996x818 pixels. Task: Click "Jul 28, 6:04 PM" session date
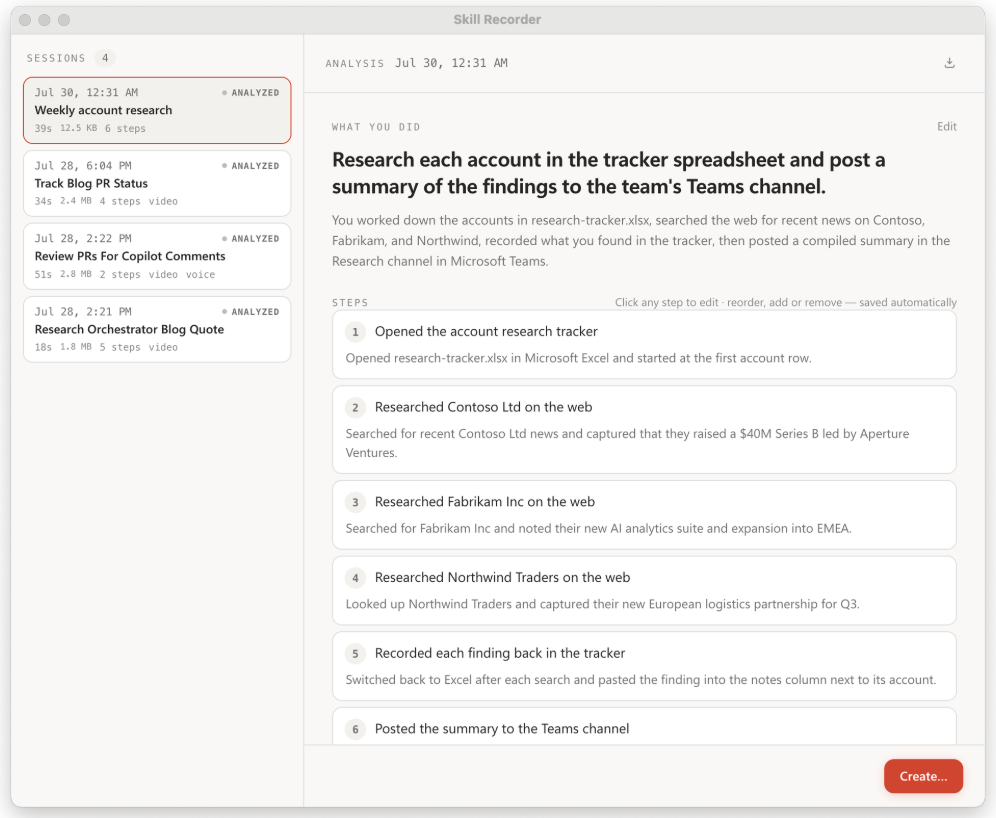(x=83, y=165)
